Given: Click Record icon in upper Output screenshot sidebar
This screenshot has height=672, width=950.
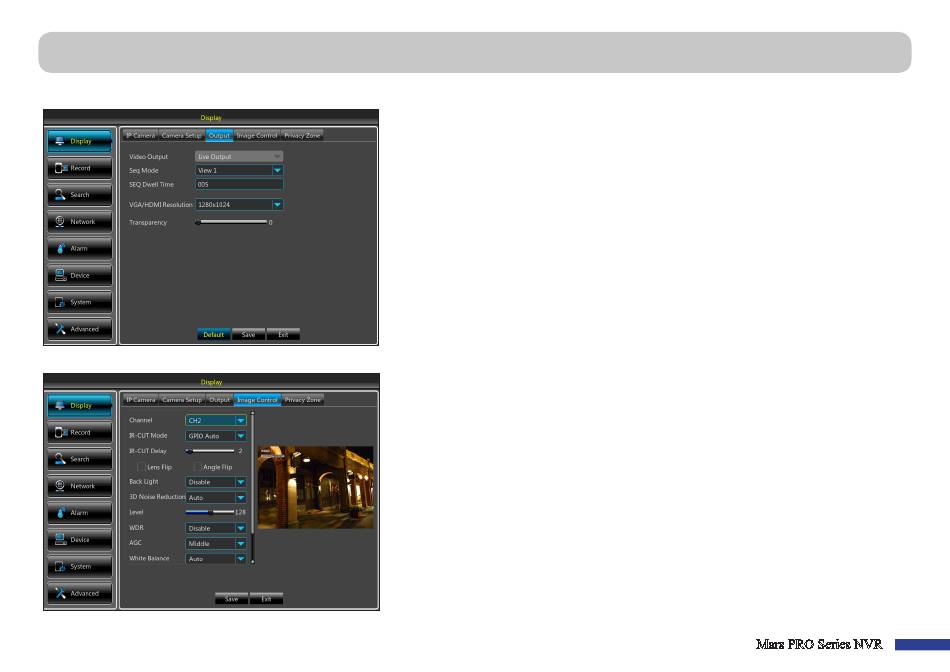Looking at the screenshot, I should click(x=60, y=168).
